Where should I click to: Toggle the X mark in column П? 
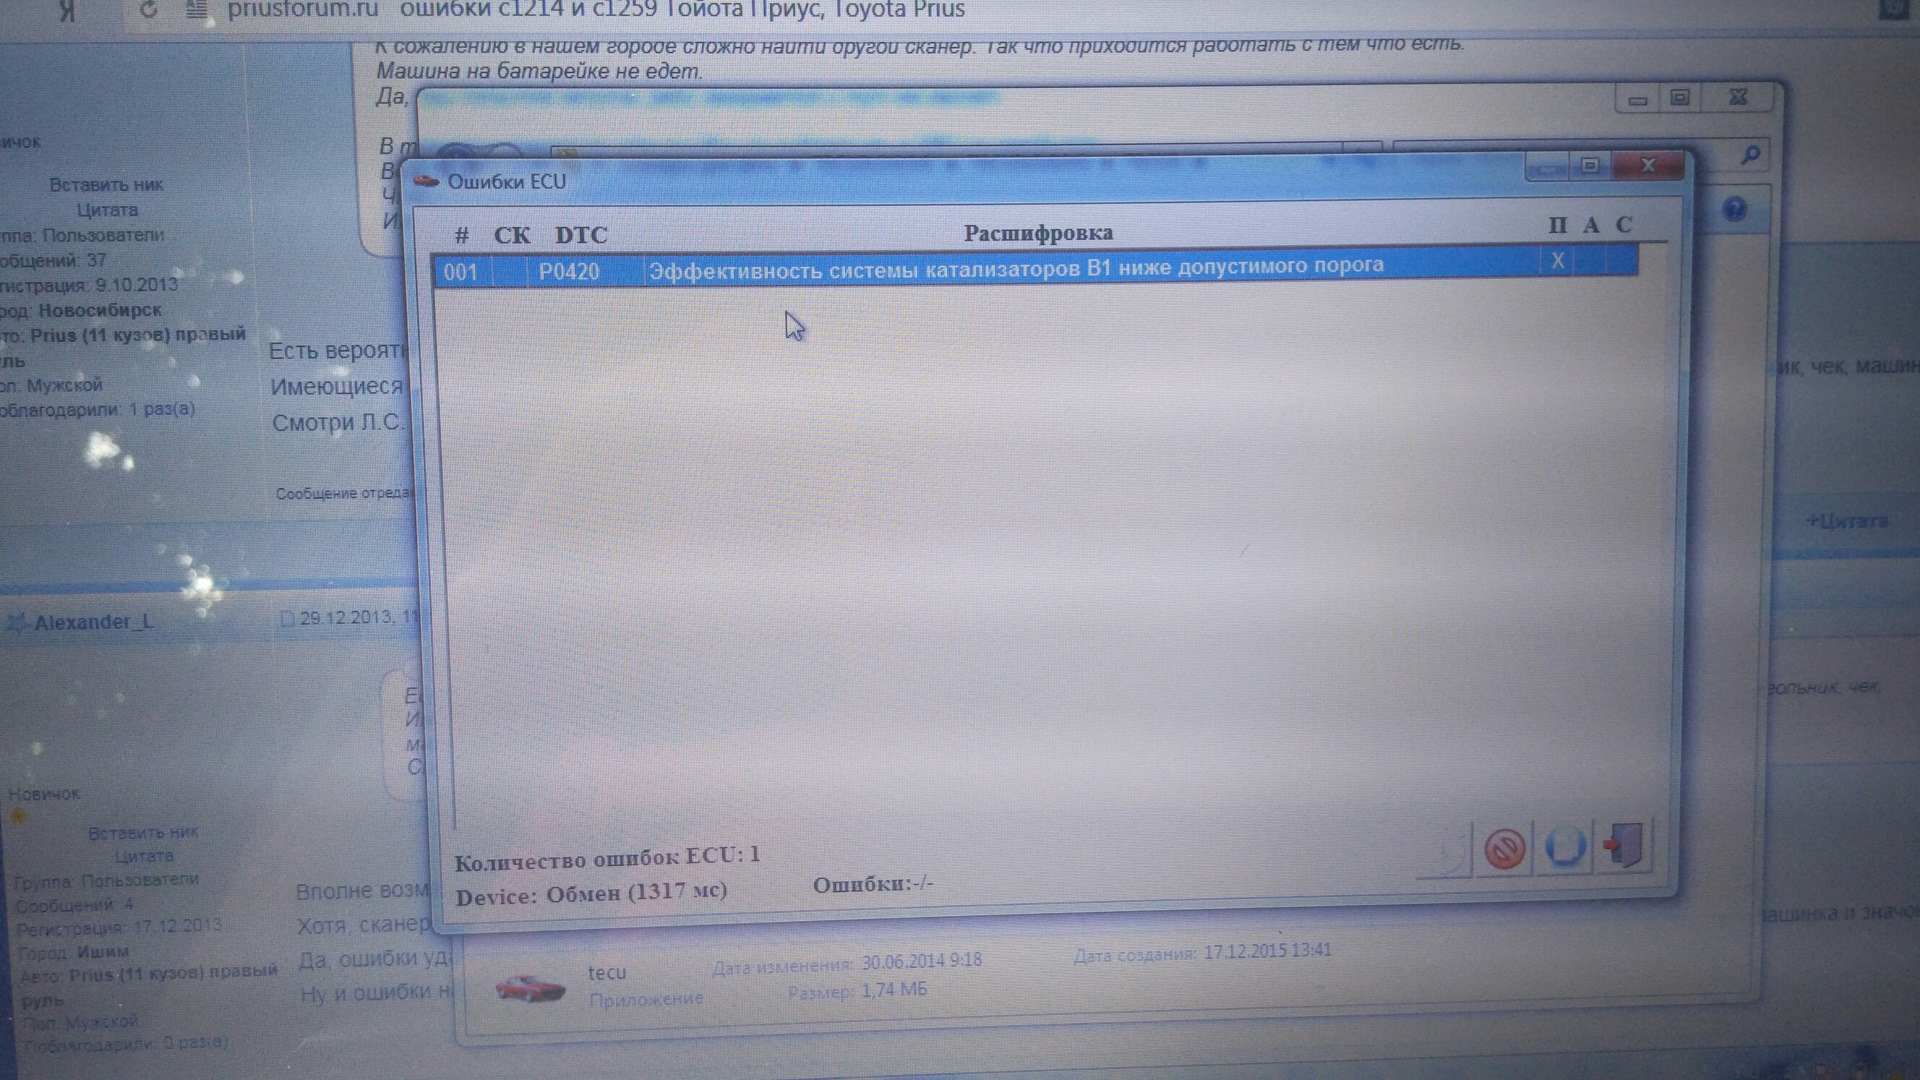[1557, 262]
